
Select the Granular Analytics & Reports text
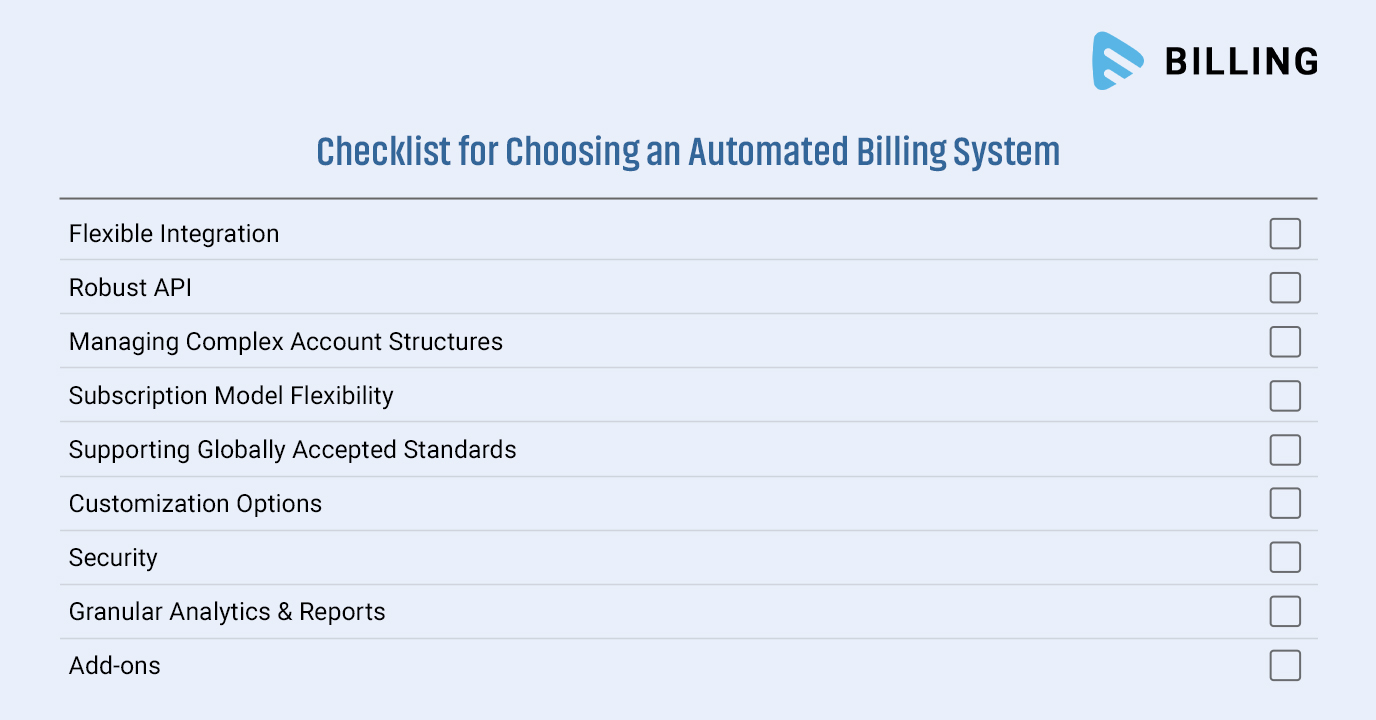coord(227,612)
